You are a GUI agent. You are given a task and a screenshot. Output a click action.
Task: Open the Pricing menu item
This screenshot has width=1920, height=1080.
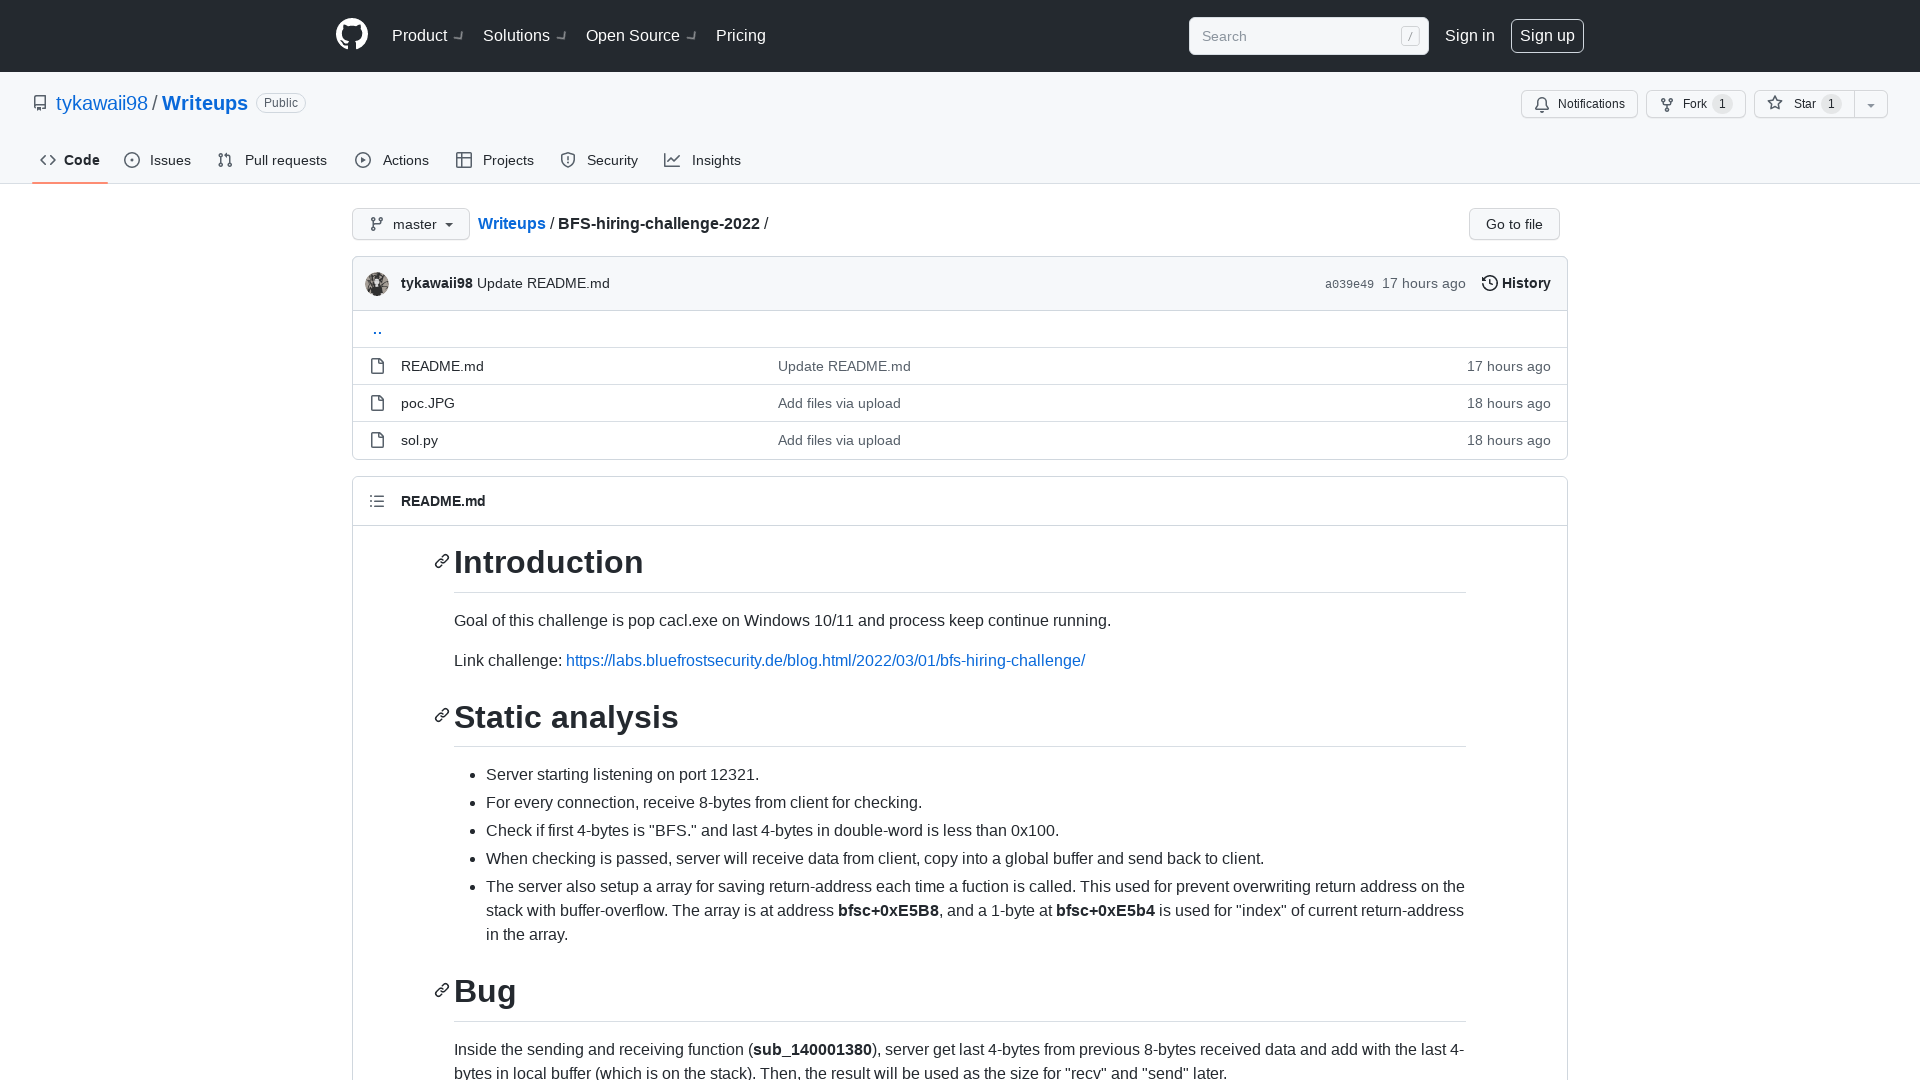[740, 35]
